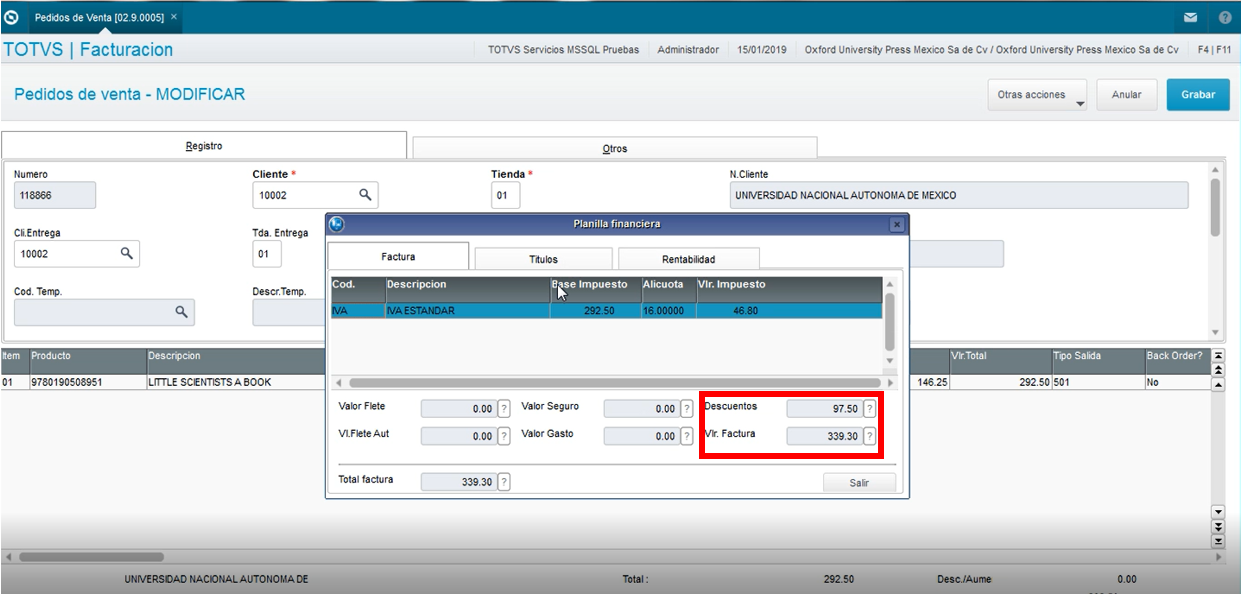Screen dimensions: 1242x596
Task: Click the Cli.Entrega input field
Action: point(76,254)
